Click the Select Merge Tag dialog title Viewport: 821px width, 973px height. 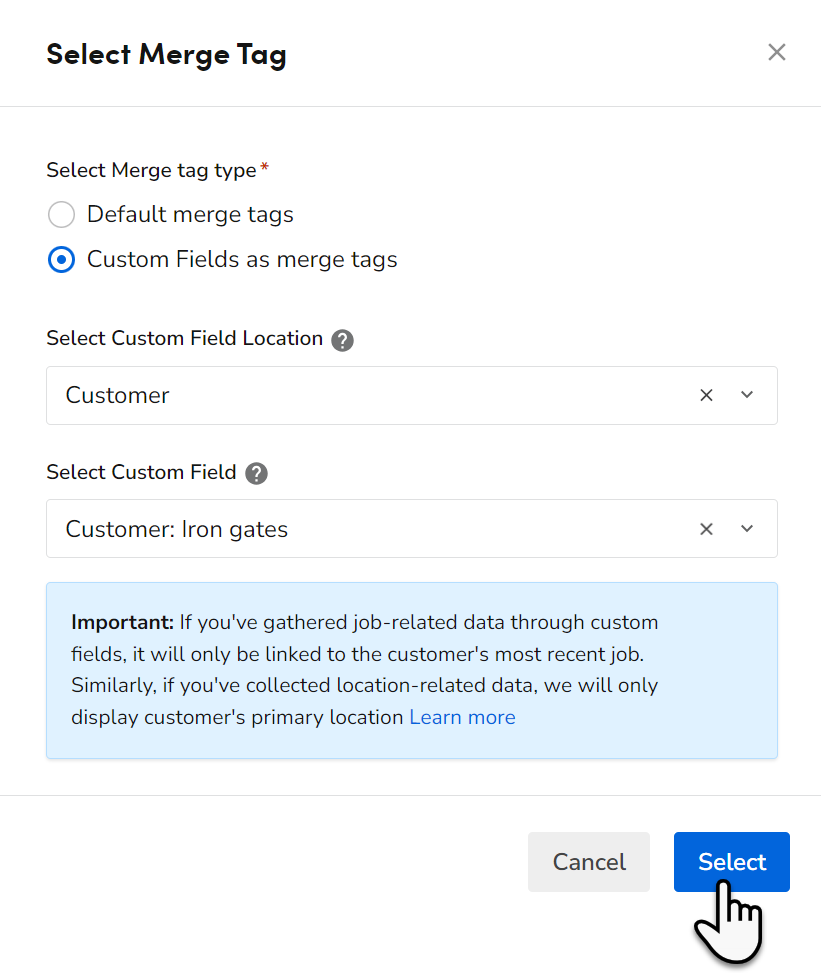[166, 54]
